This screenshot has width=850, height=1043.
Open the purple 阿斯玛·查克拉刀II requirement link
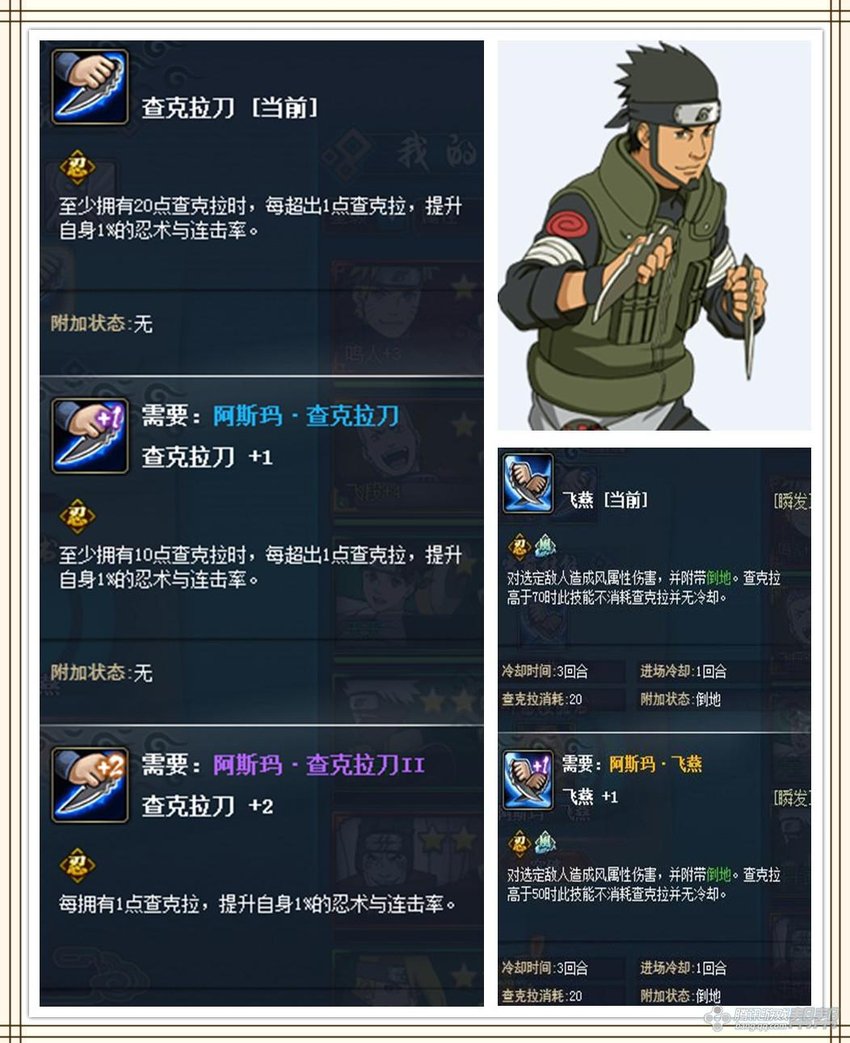[319, 765]
